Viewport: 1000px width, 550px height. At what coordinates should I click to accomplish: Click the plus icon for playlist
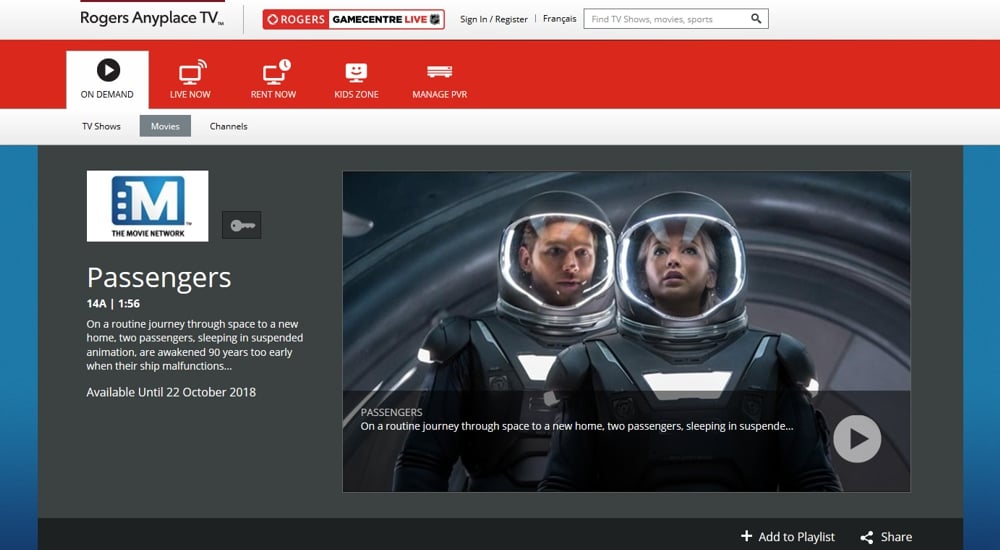[x=746, y=536]
